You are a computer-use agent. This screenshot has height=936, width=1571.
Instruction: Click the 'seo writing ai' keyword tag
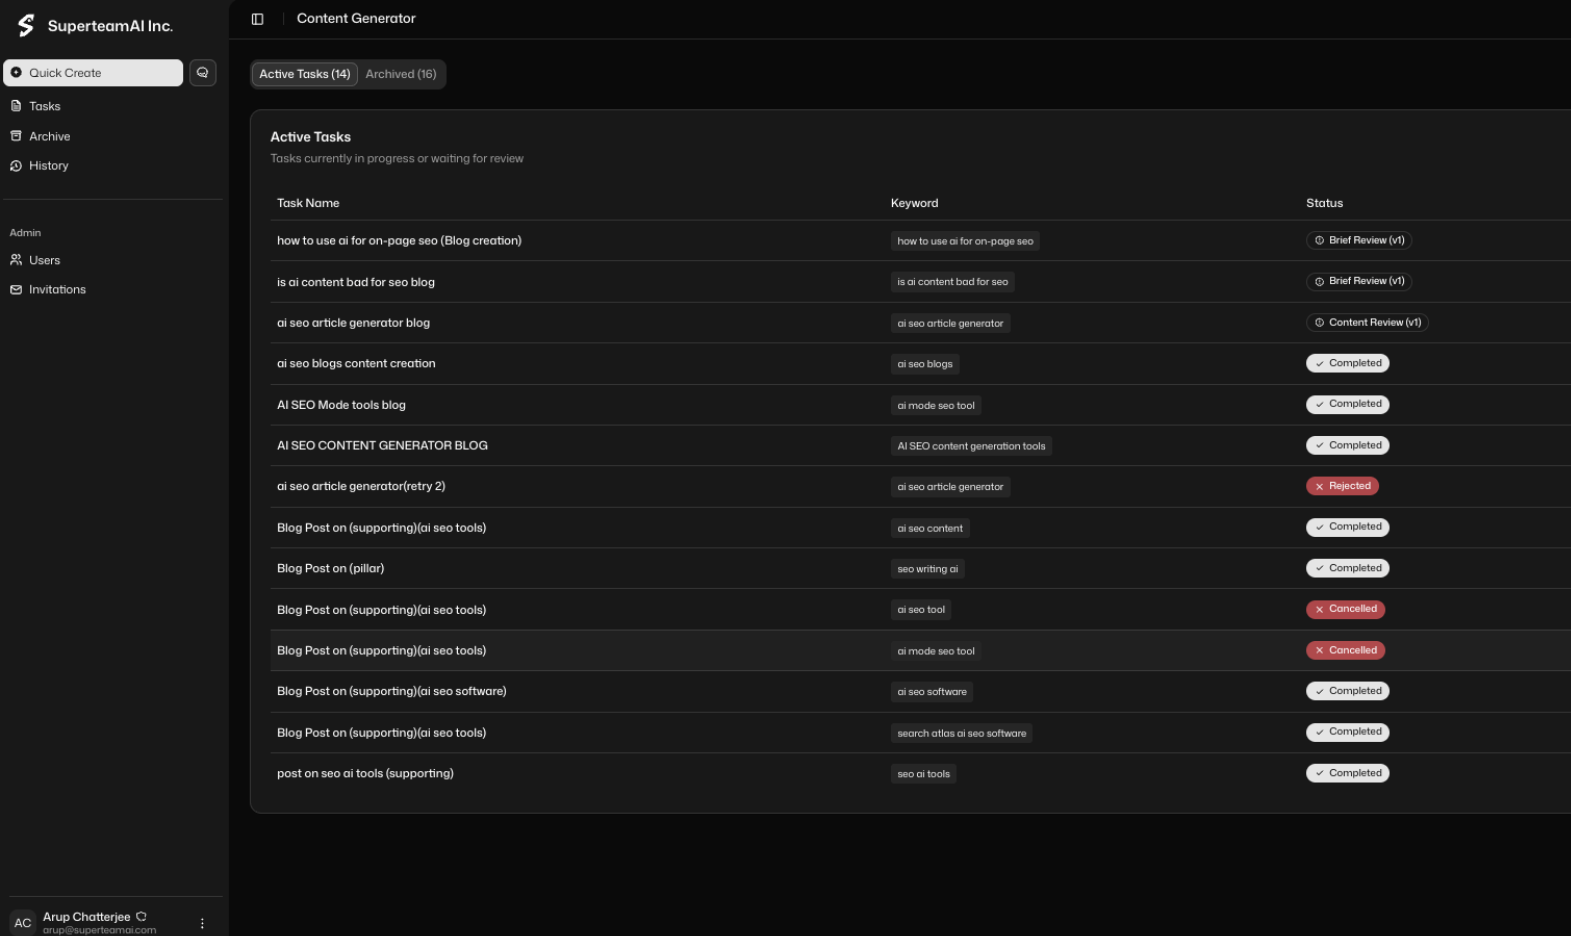927,569
